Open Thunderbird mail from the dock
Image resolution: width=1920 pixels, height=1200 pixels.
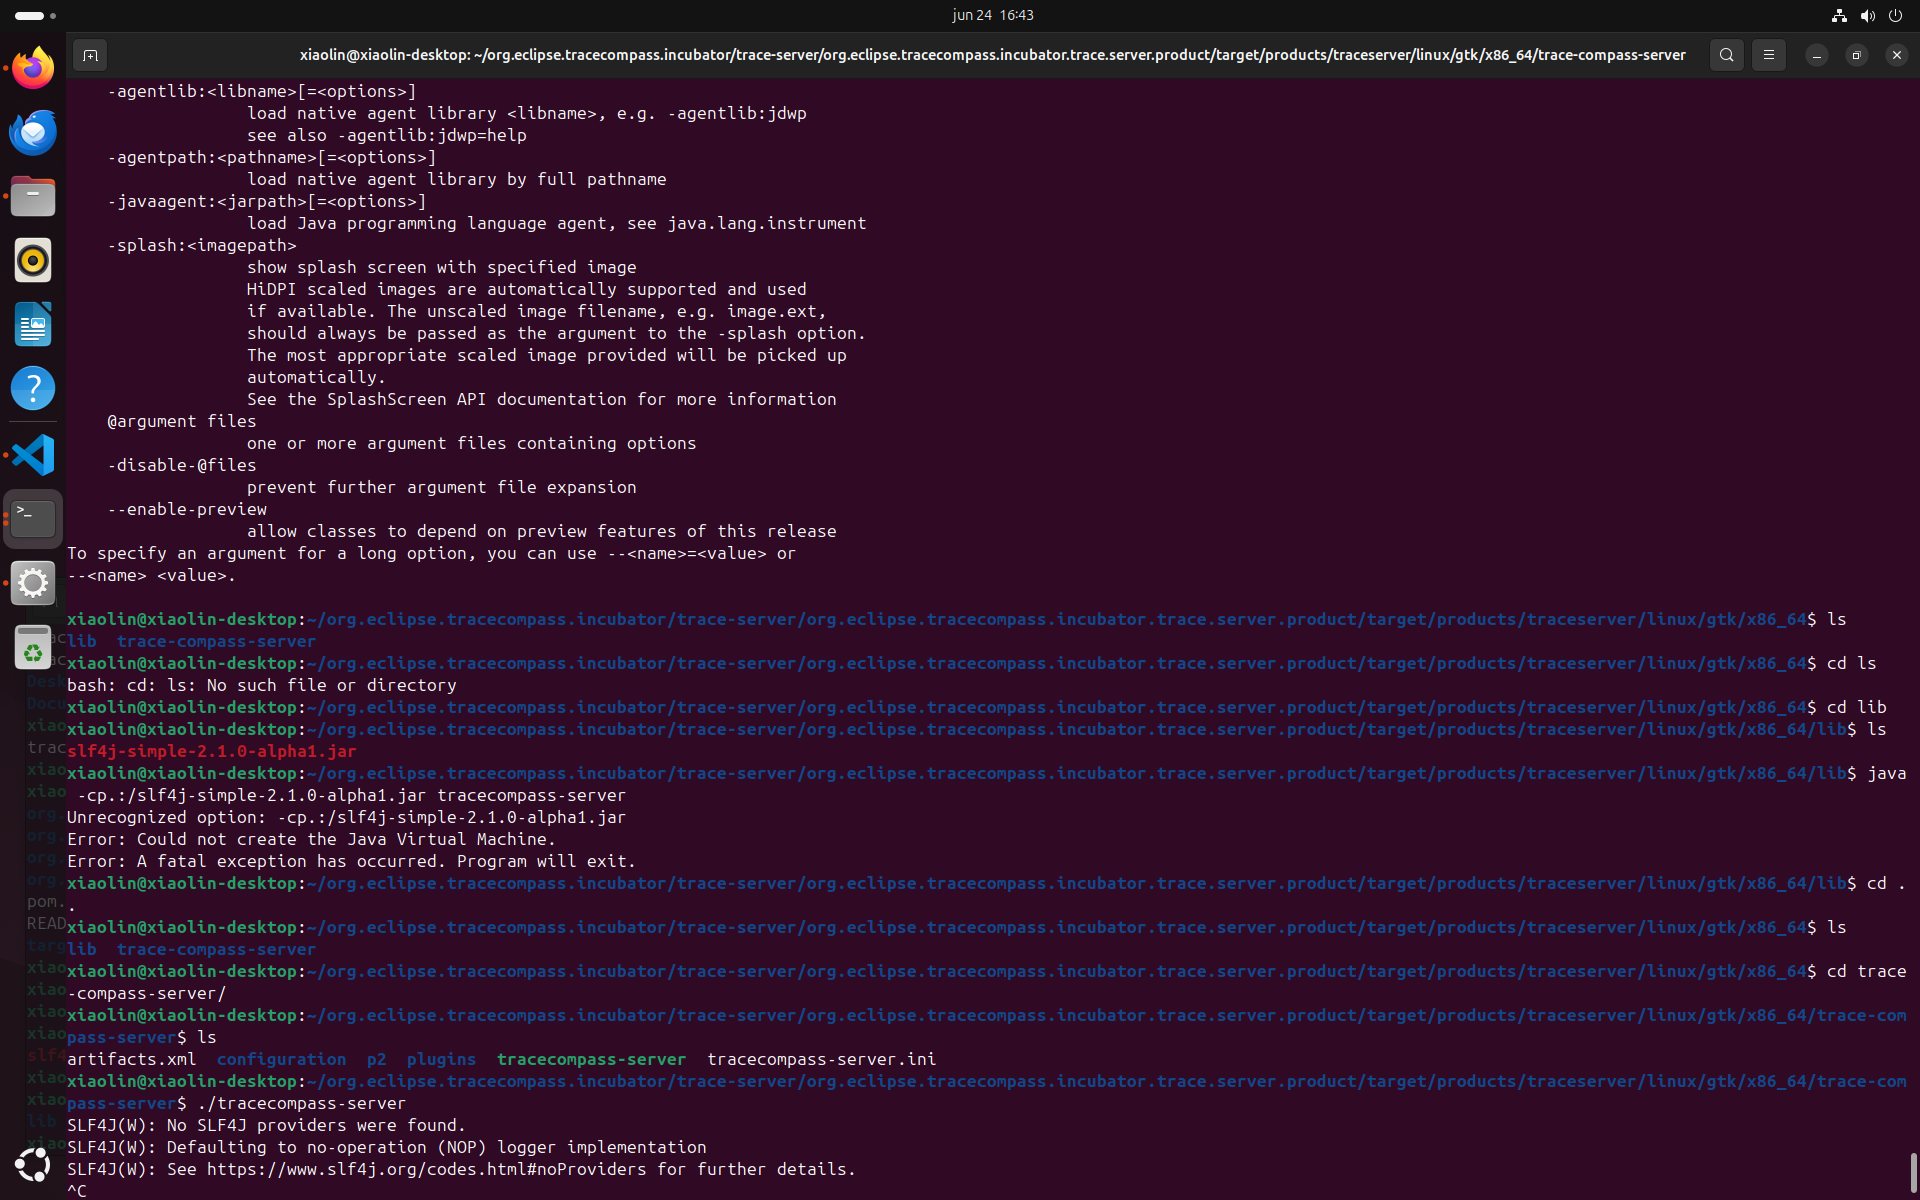pyautogui.click(x=33, y=132)
